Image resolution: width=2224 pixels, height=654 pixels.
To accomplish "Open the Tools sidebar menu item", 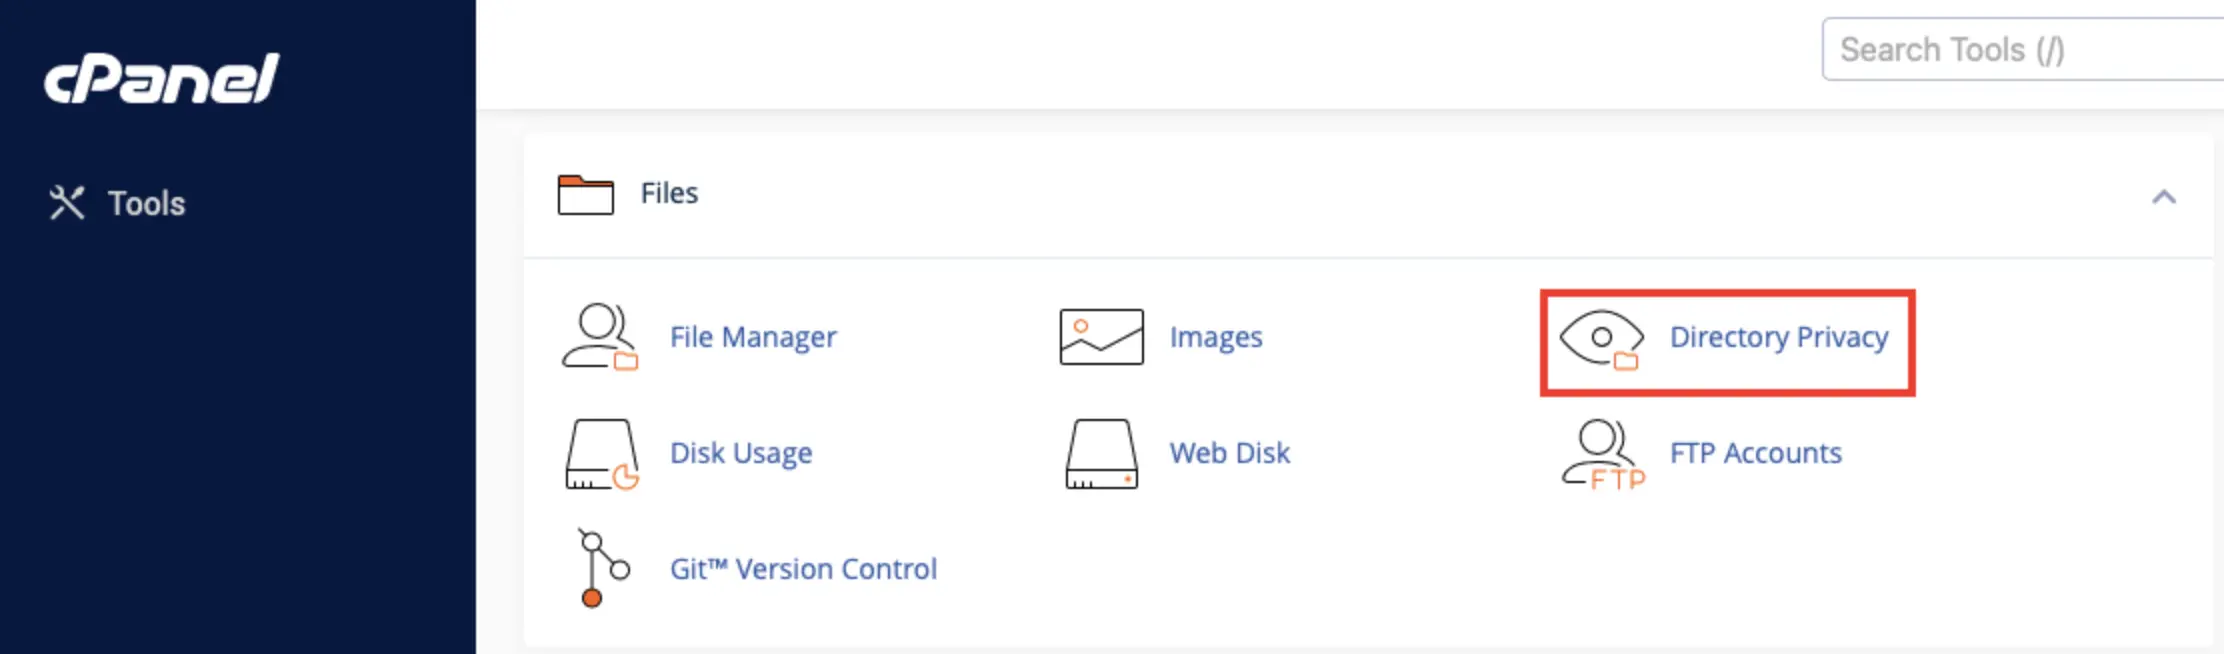I will [146, 203].
